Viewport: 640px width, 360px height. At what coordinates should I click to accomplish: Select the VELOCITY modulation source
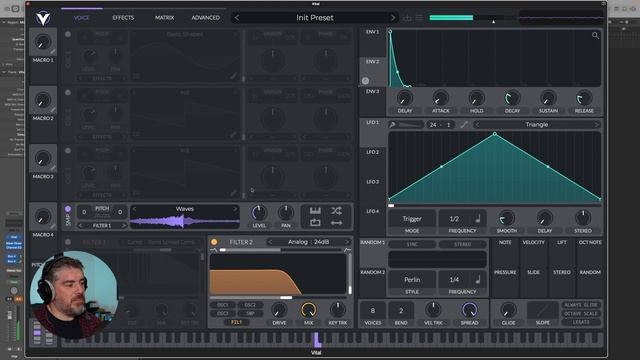click(x=533, y=242)
